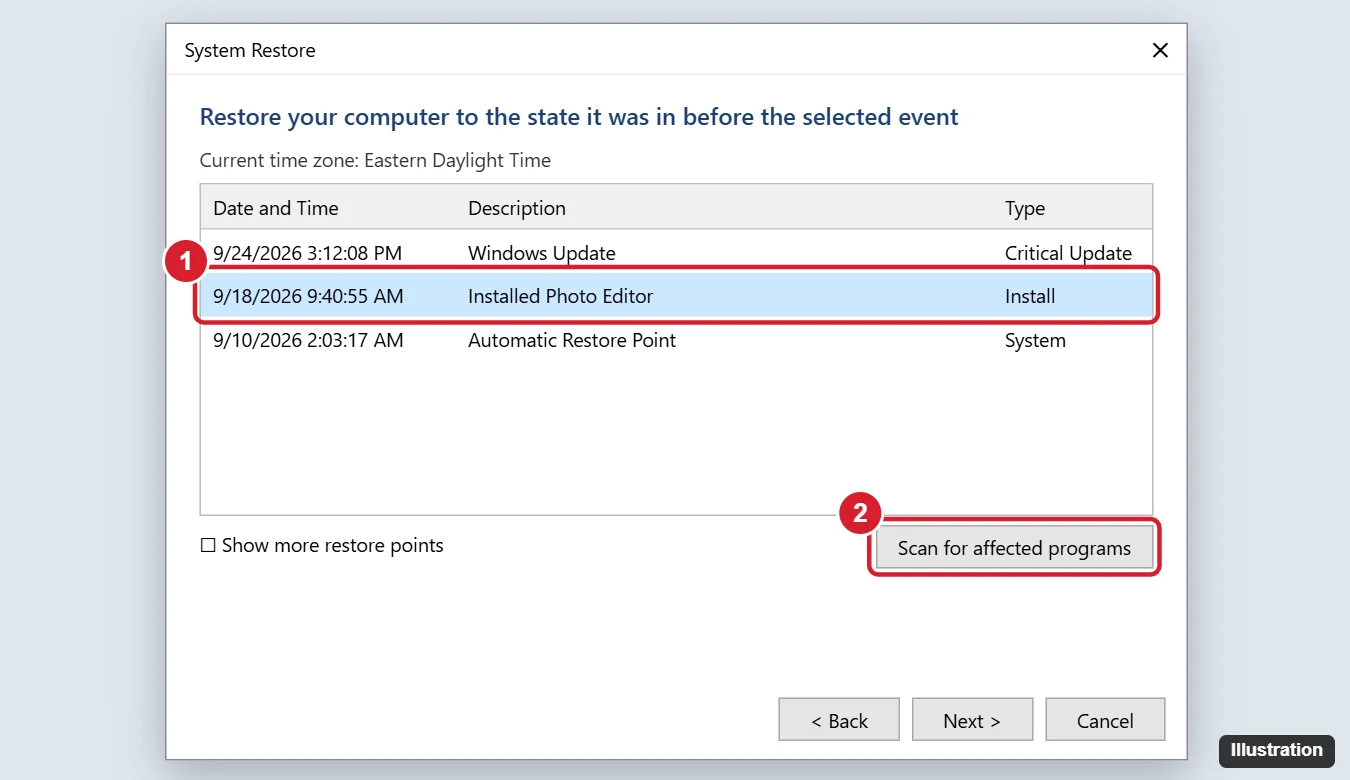1350x780 pixels.
Task: Click the 9/10/2026 2:03:17 AM date cell
Action: tap(309, 340)
